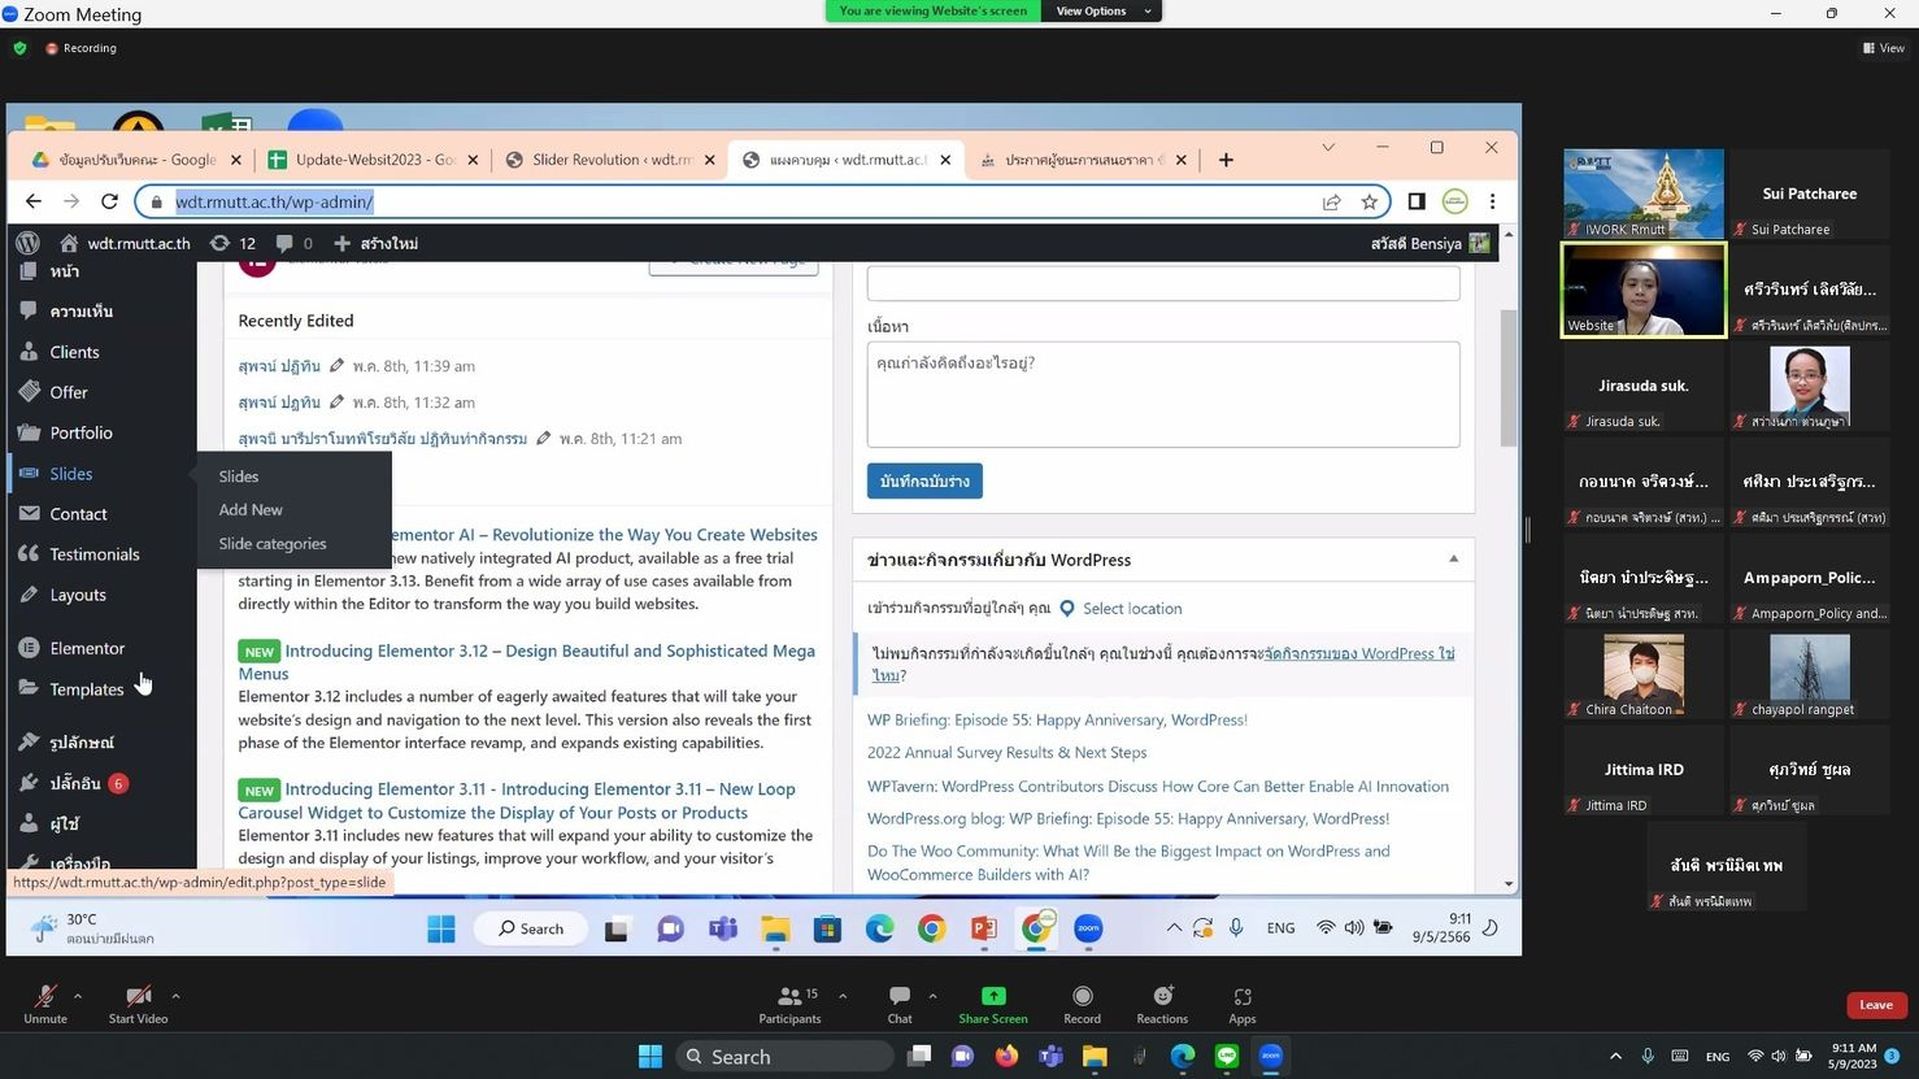Open Zoom Reactions panel

click(x=1162, y=996)
